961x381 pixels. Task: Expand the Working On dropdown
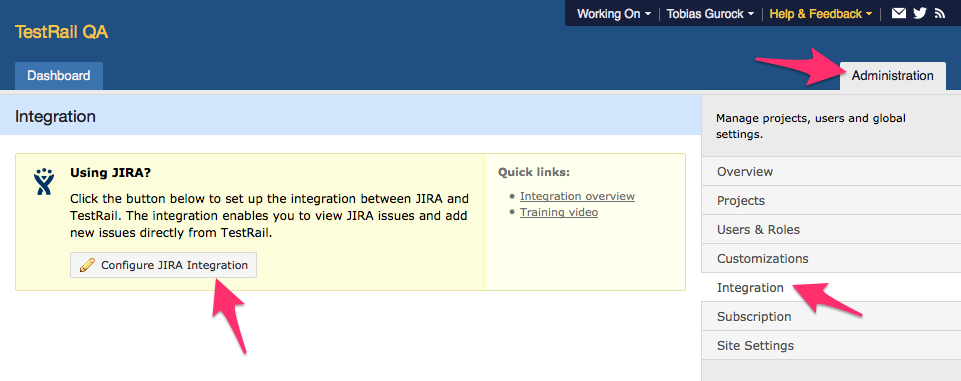pyautogui.click(x=614, y=13)
